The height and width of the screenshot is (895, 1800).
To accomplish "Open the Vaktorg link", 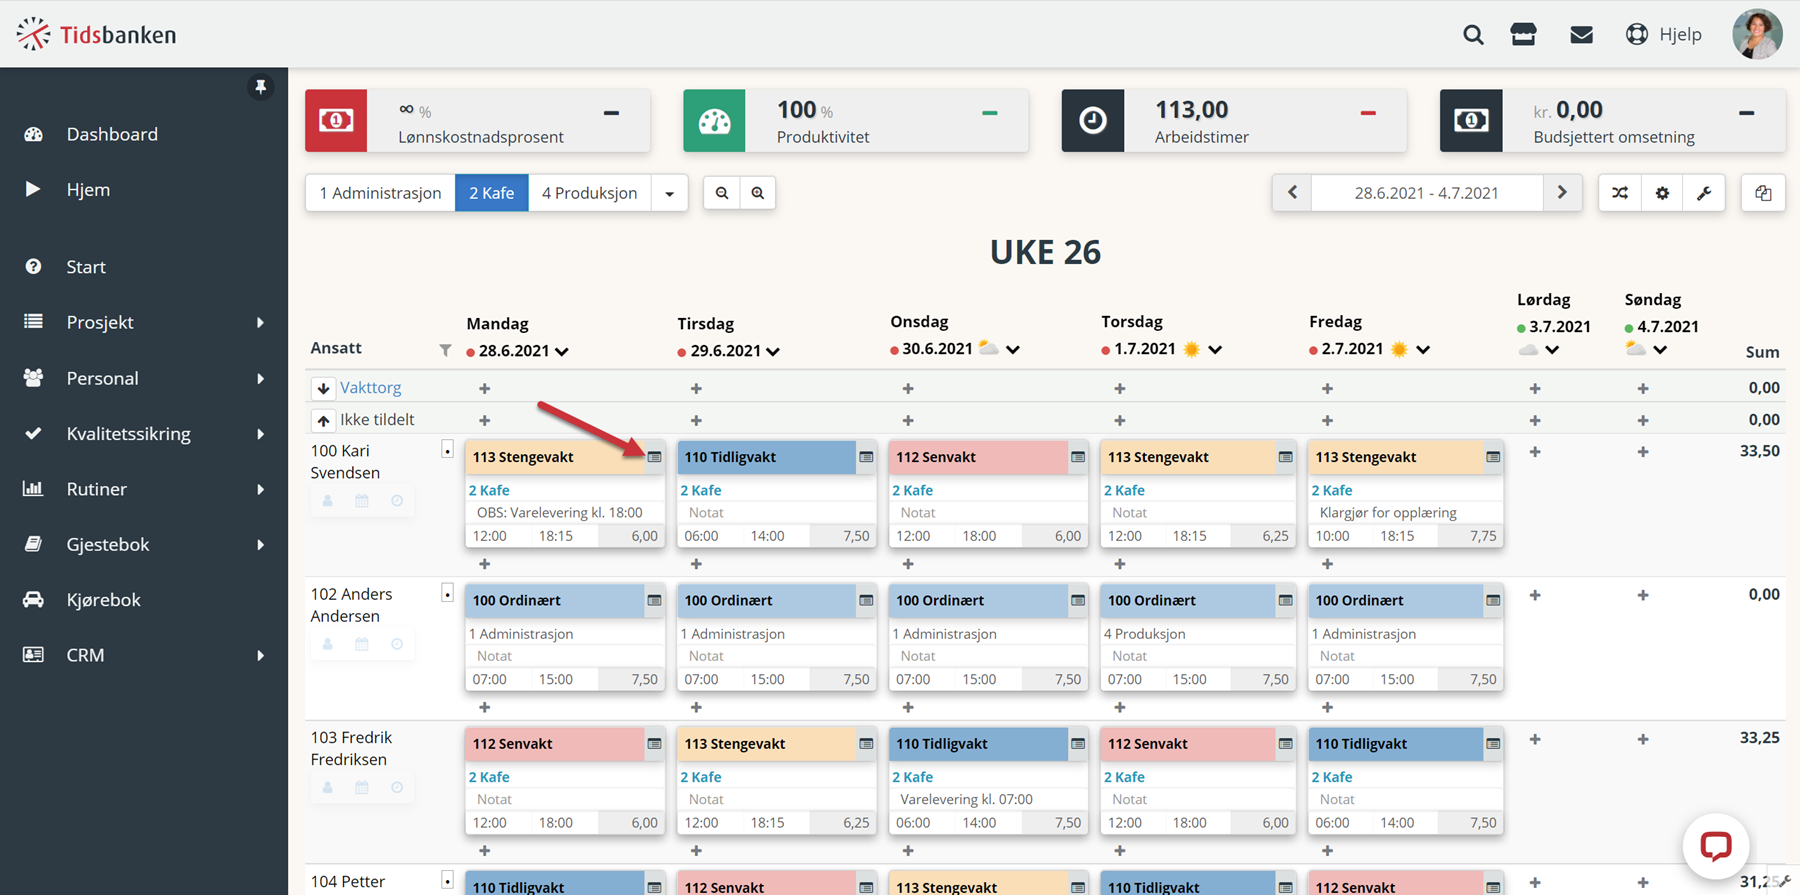I will (x=370, y=387).
